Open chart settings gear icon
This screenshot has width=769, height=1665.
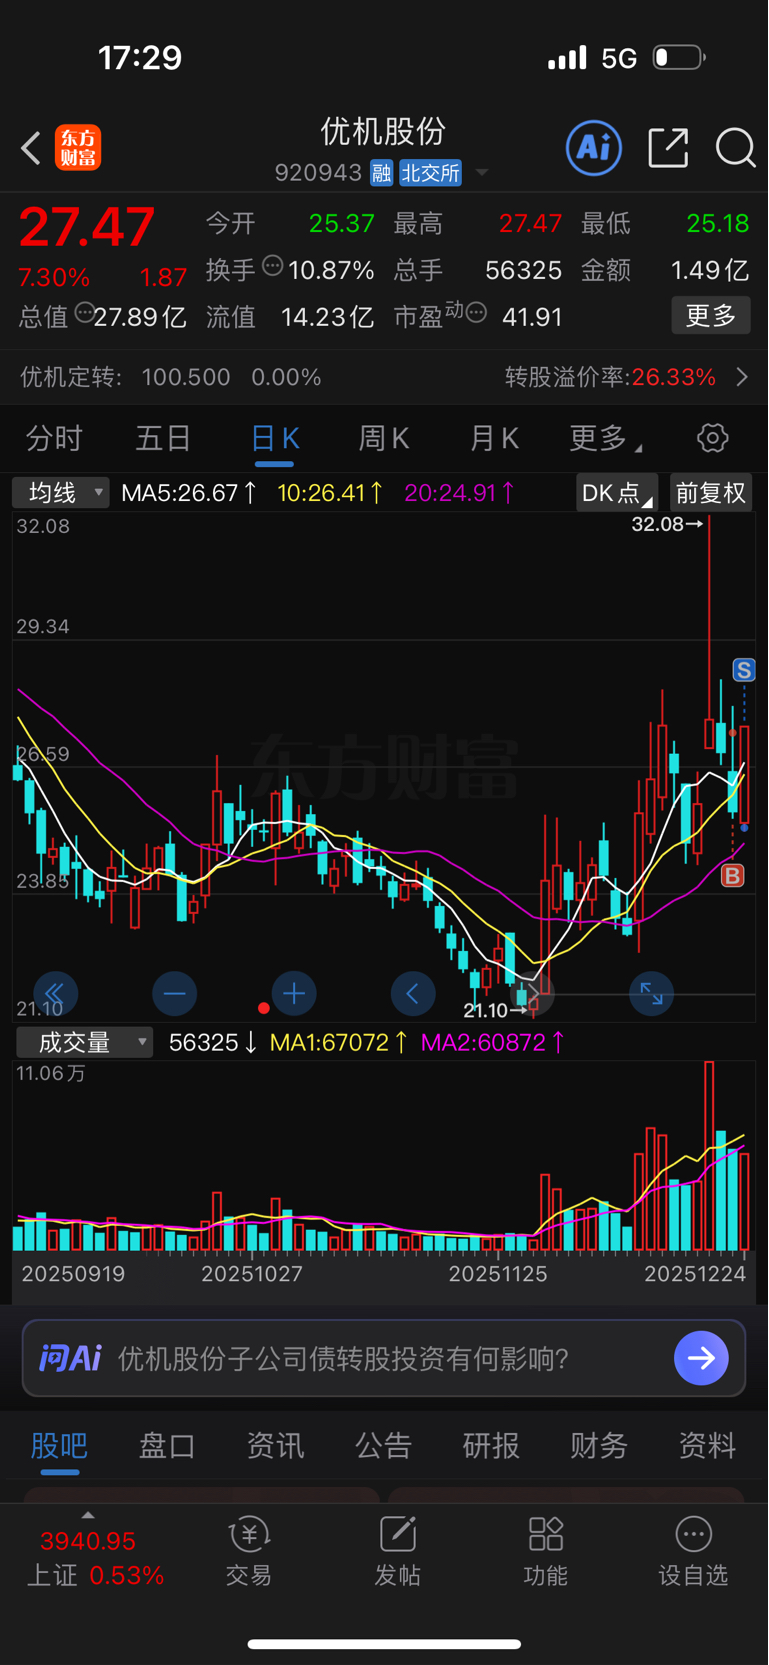pos(712,438)
